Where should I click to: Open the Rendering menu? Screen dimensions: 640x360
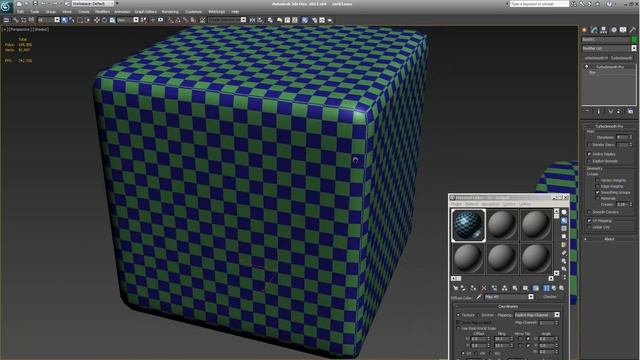tap(170, 11)
